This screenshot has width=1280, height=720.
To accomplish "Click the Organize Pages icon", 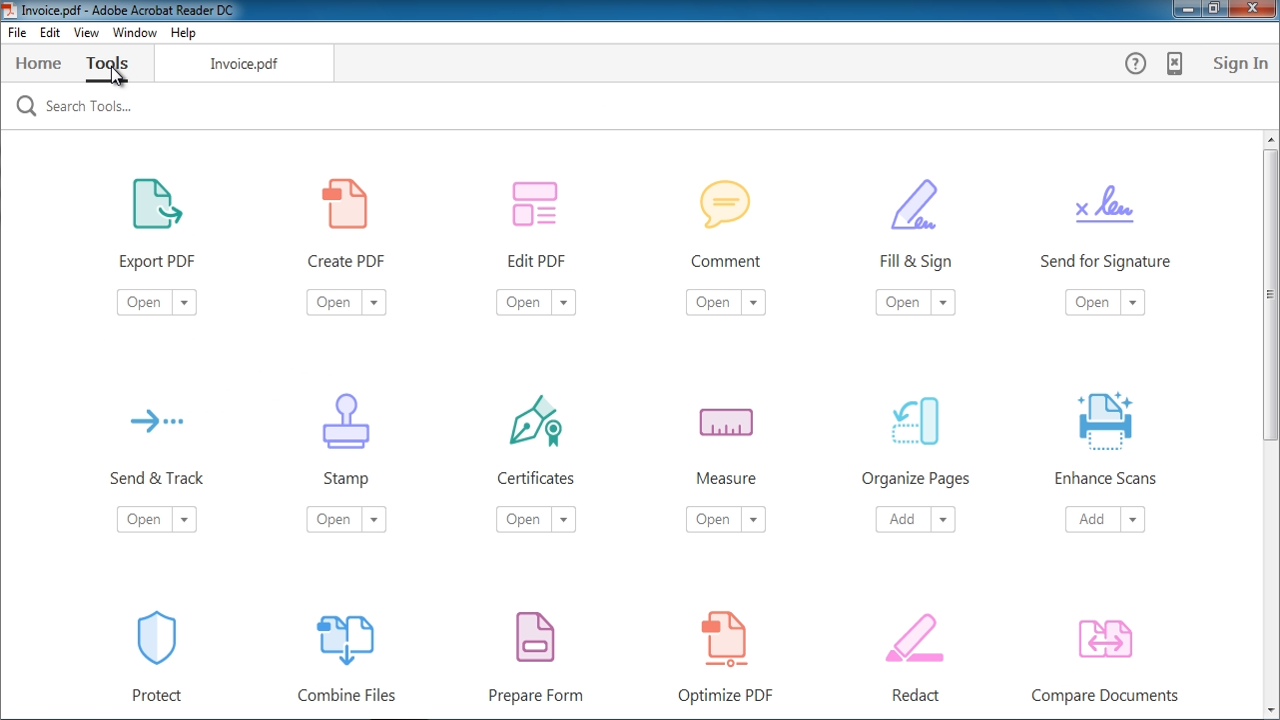I will point(915,421).
